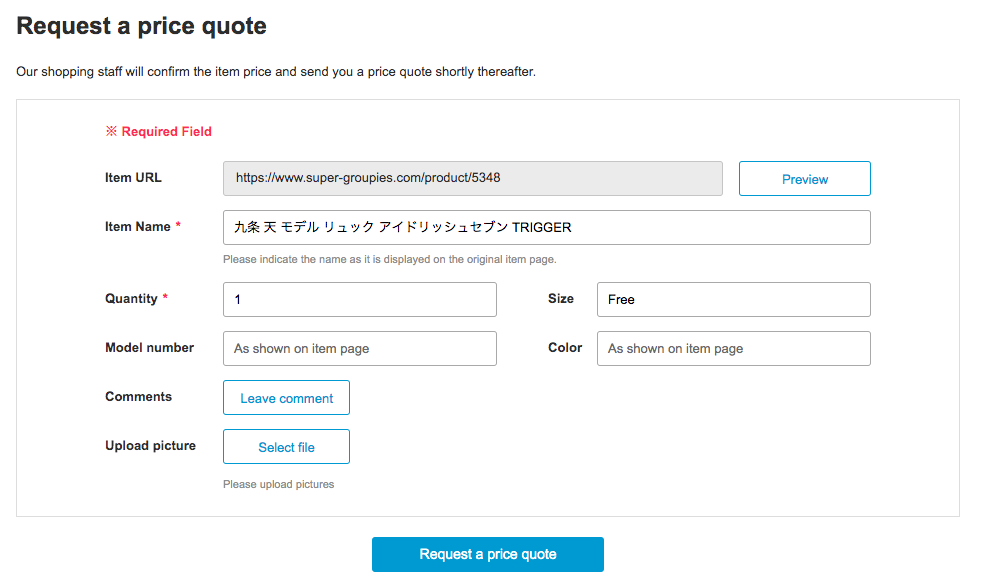Click the Item URL field with the super-groupies link

(x=473, y=178)
